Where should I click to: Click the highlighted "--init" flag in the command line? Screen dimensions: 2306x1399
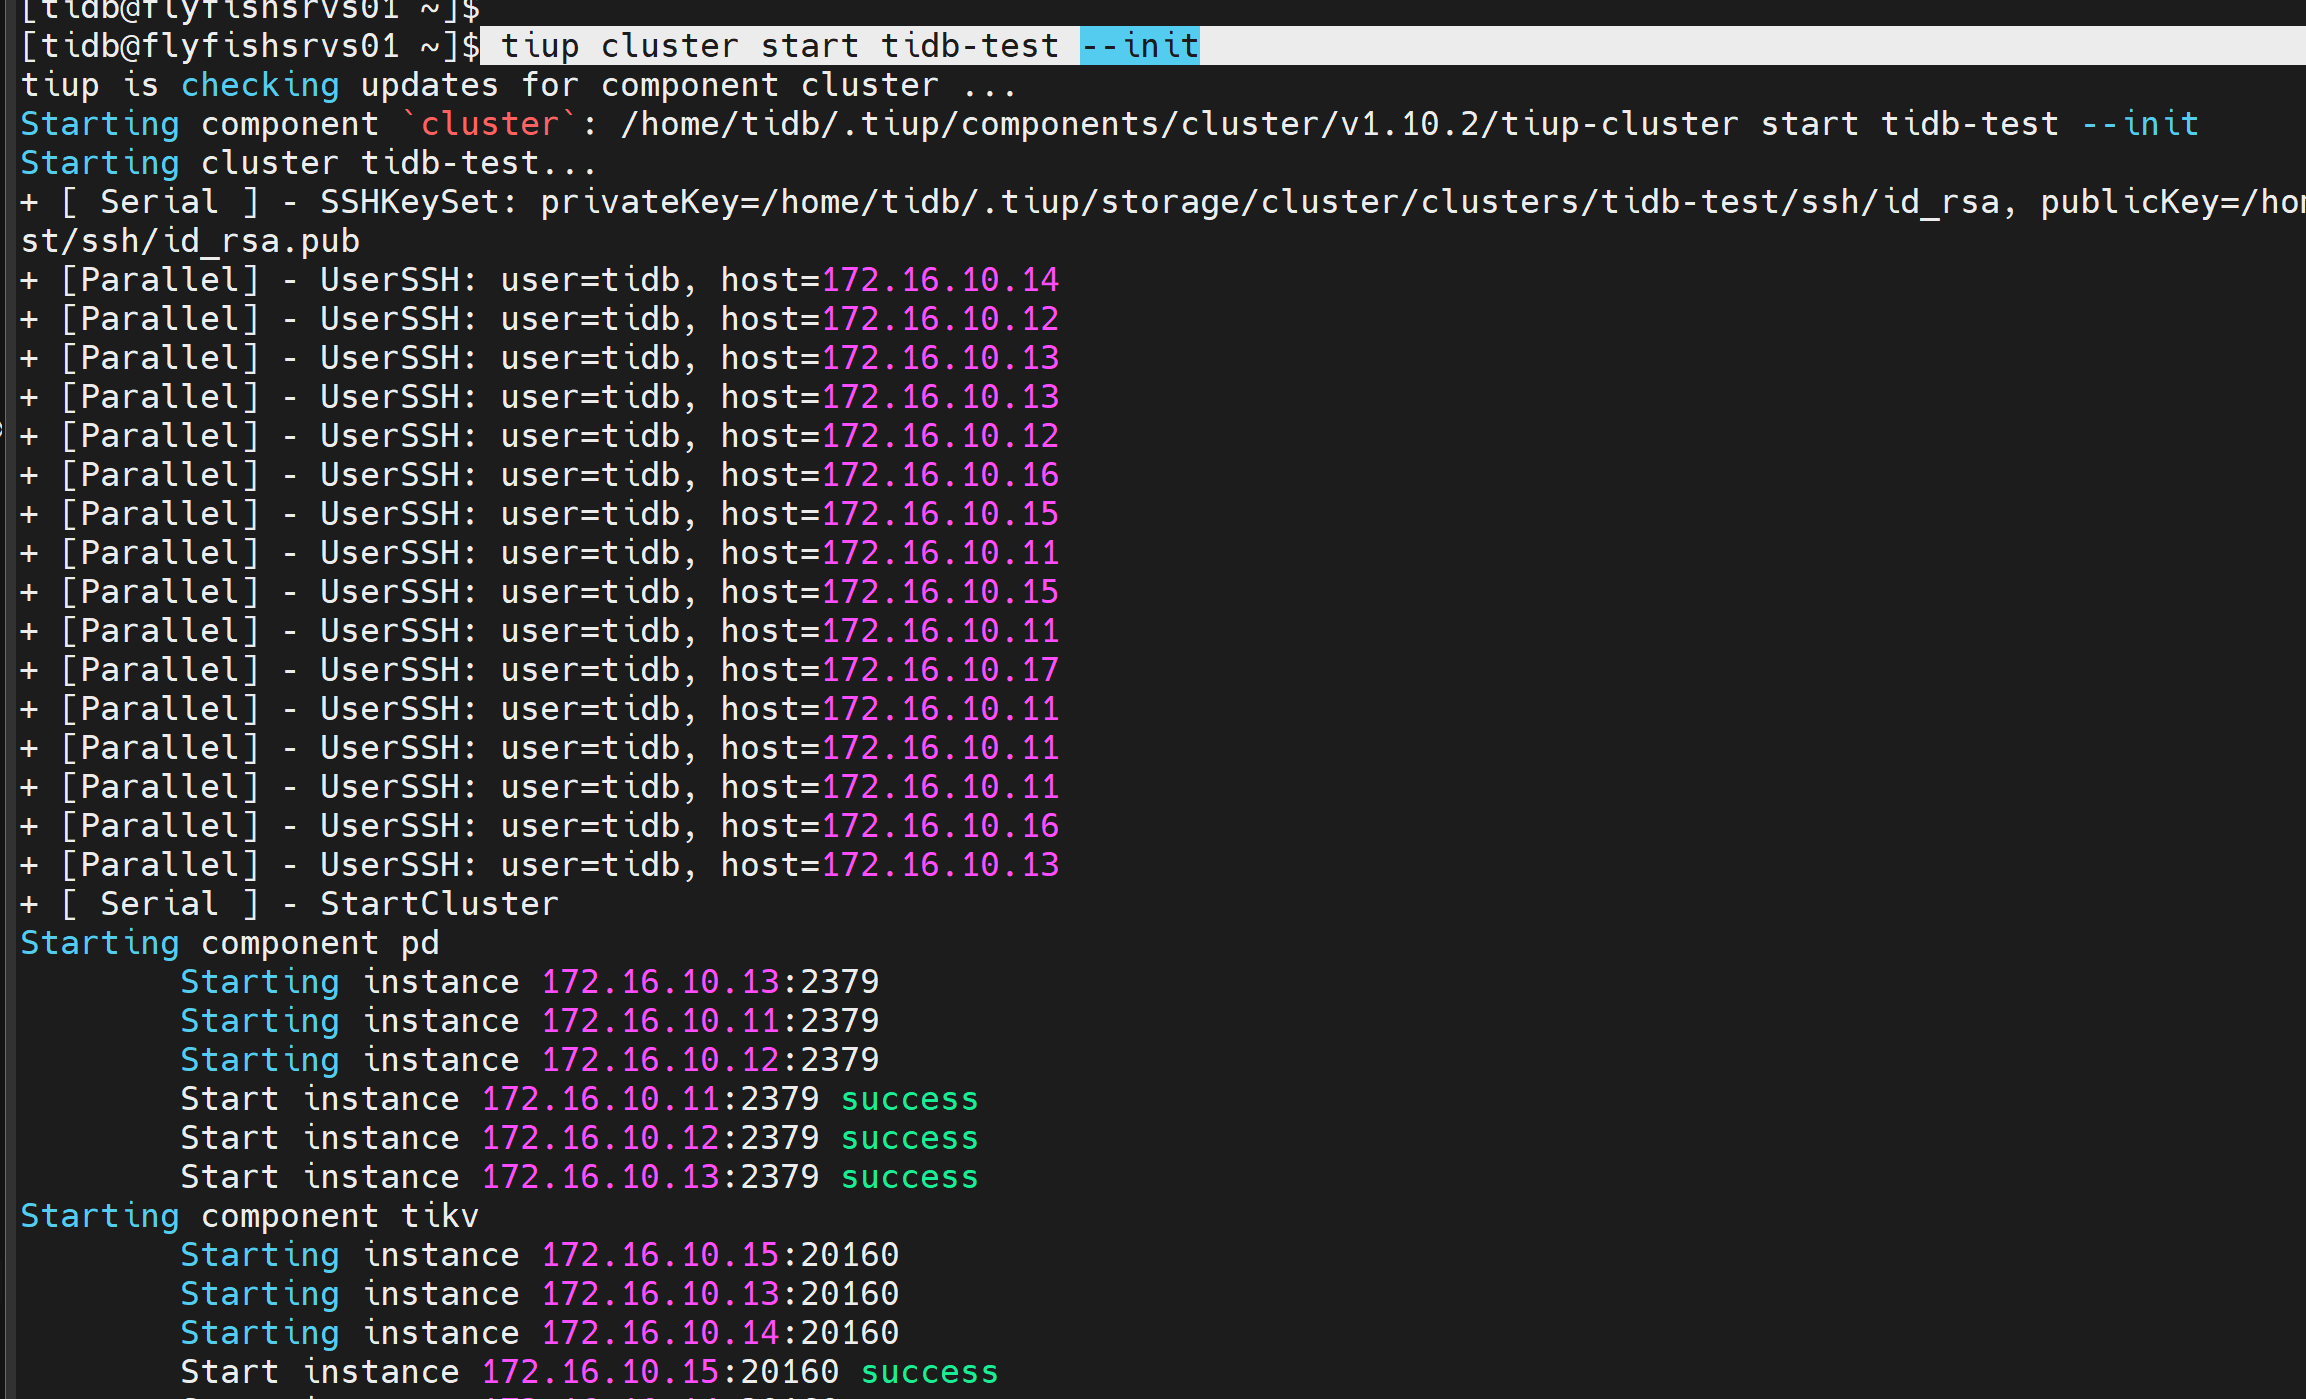click(x=1139, y=46)
